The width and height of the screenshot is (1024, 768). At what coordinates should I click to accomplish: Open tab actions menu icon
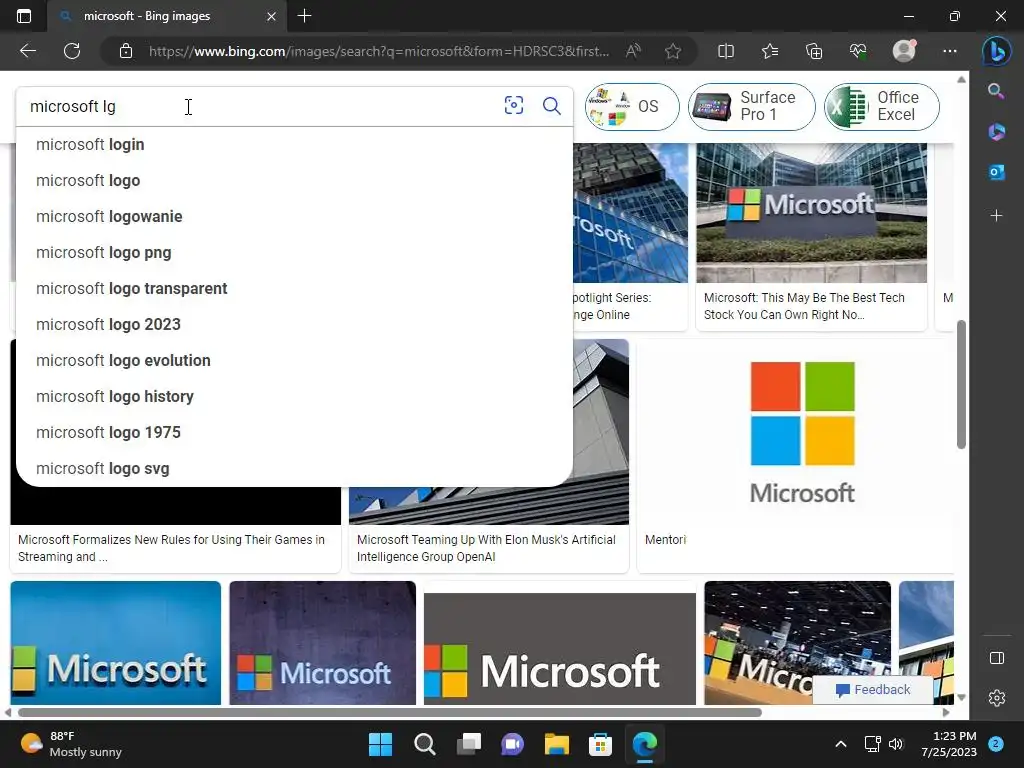click(x=24, y=16)
